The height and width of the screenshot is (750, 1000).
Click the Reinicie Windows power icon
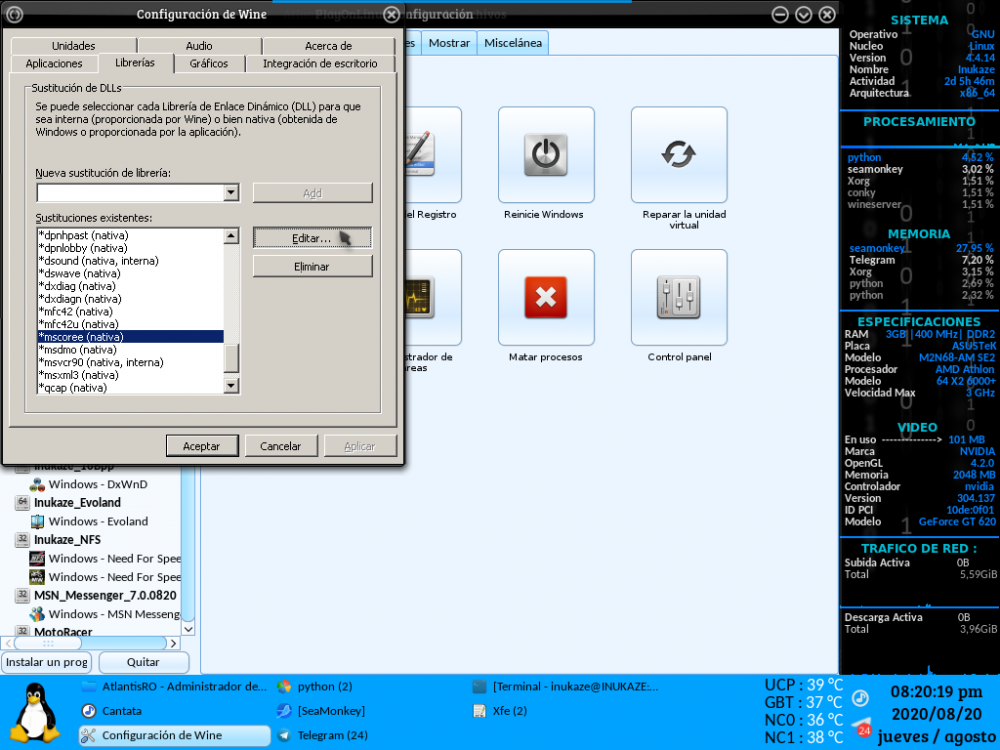[x=545, y=155]
